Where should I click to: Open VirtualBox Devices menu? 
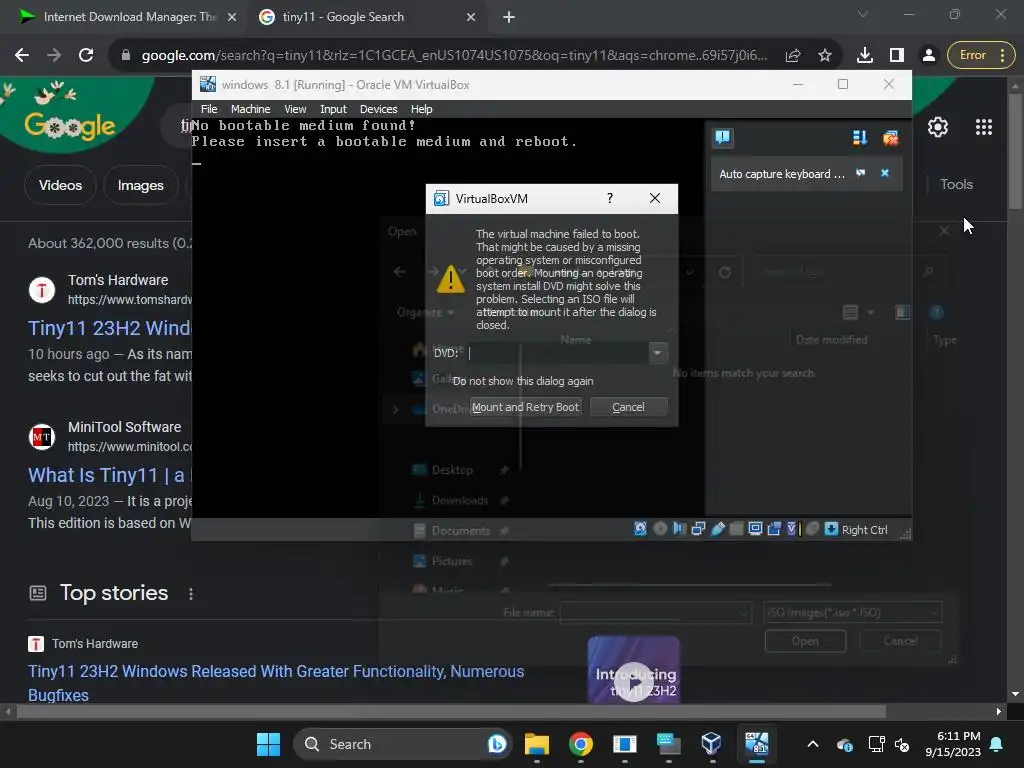click(x=378, y=109)
